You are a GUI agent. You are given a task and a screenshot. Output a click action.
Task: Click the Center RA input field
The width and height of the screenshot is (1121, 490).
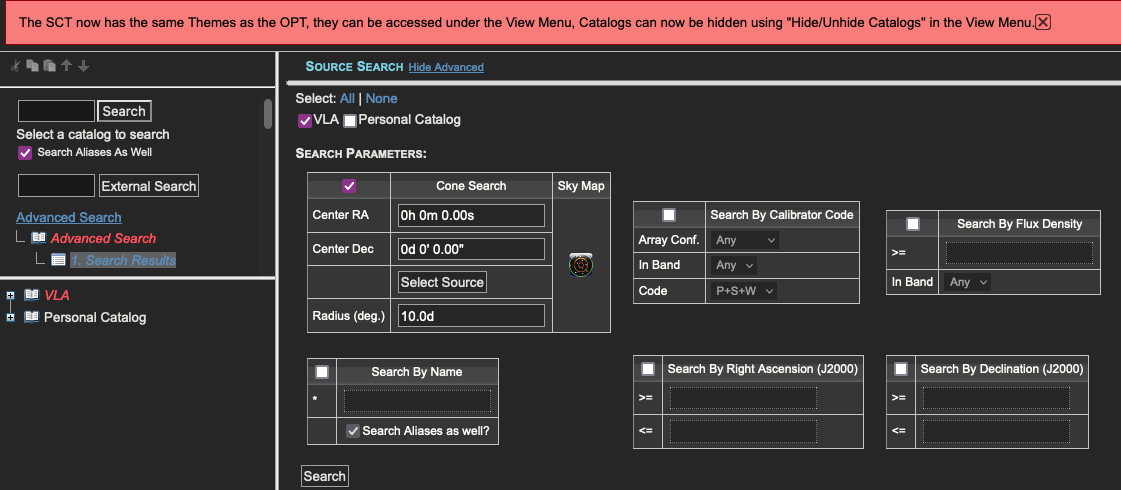click(471, 215)
